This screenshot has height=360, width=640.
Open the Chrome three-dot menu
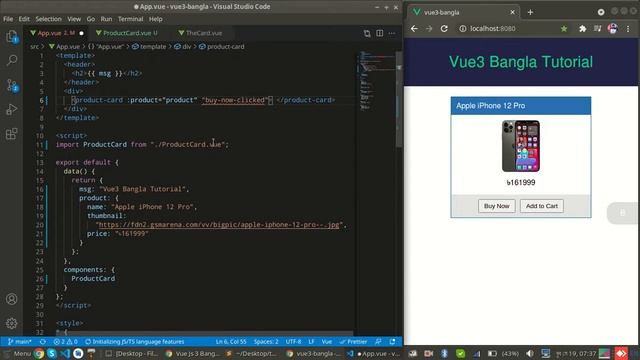click(x=628, y=29)
